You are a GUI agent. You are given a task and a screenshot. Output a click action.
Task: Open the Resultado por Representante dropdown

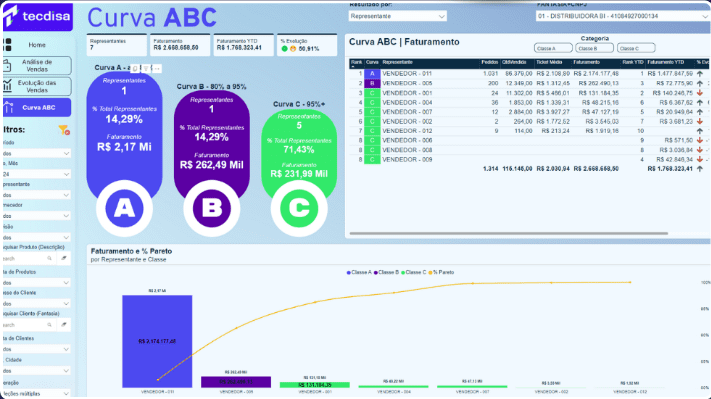click(398, 16)
